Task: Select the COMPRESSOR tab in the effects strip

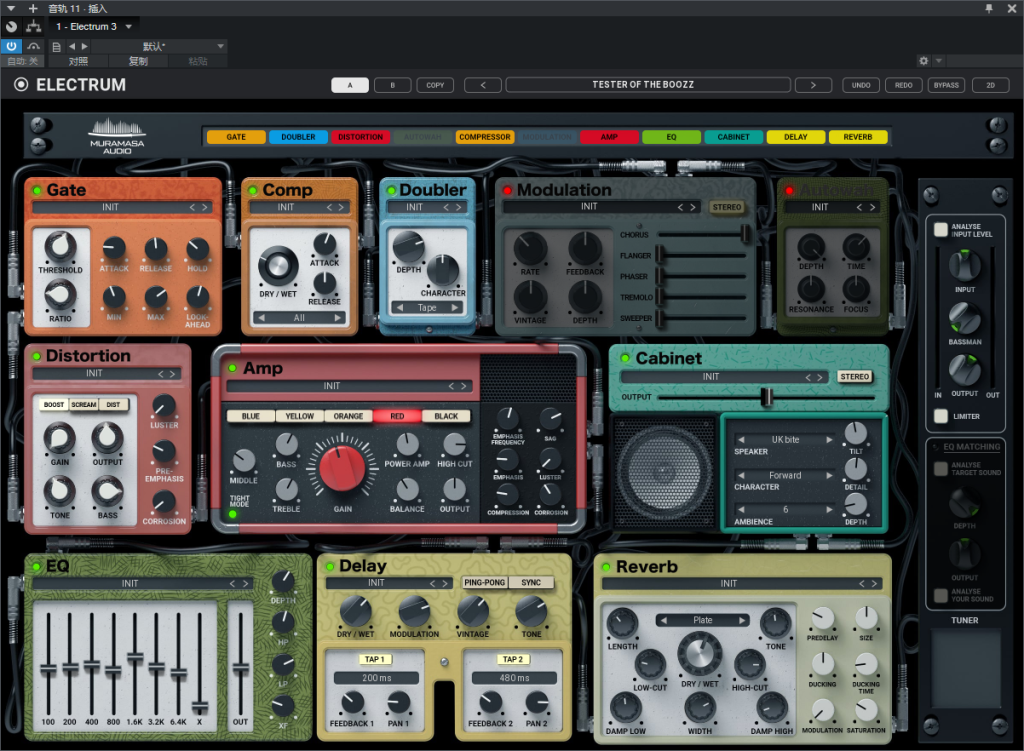Action: pyautogui.click(x=485, y=137)
